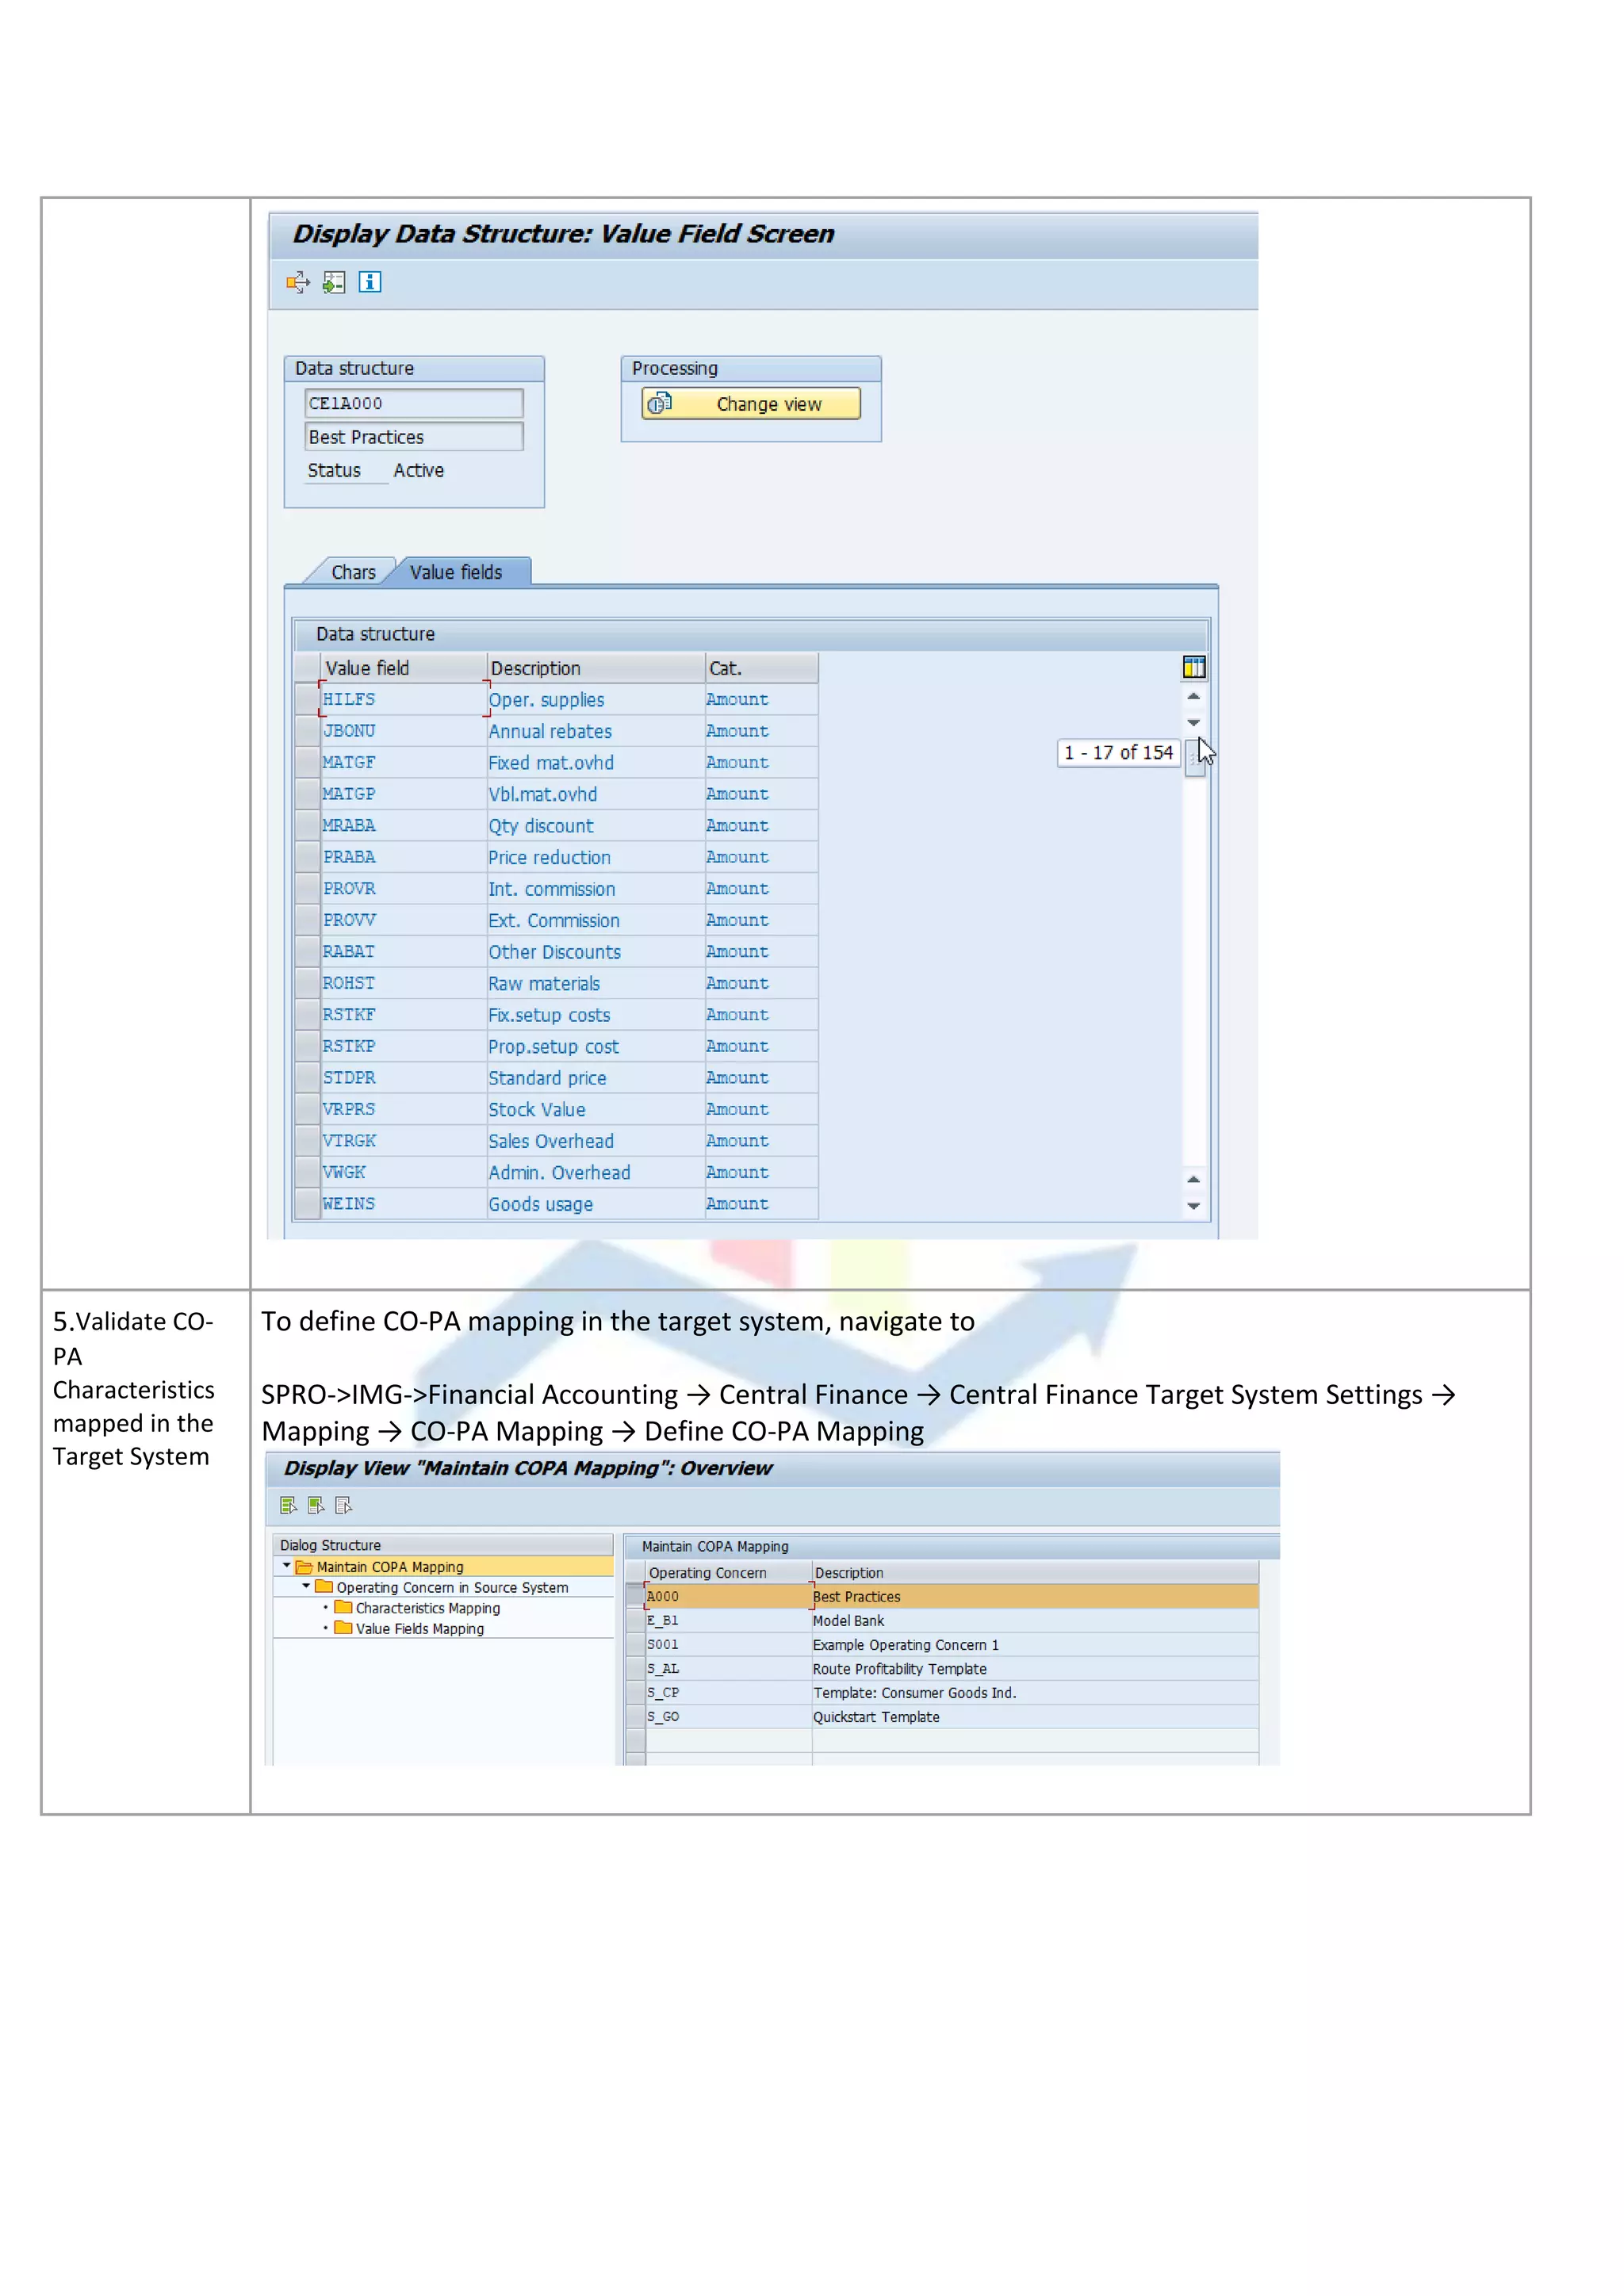Viewport: 1624px width, 2296px height.
Task: Click the CE1A000 data structure field
Action: click(414, 404)
